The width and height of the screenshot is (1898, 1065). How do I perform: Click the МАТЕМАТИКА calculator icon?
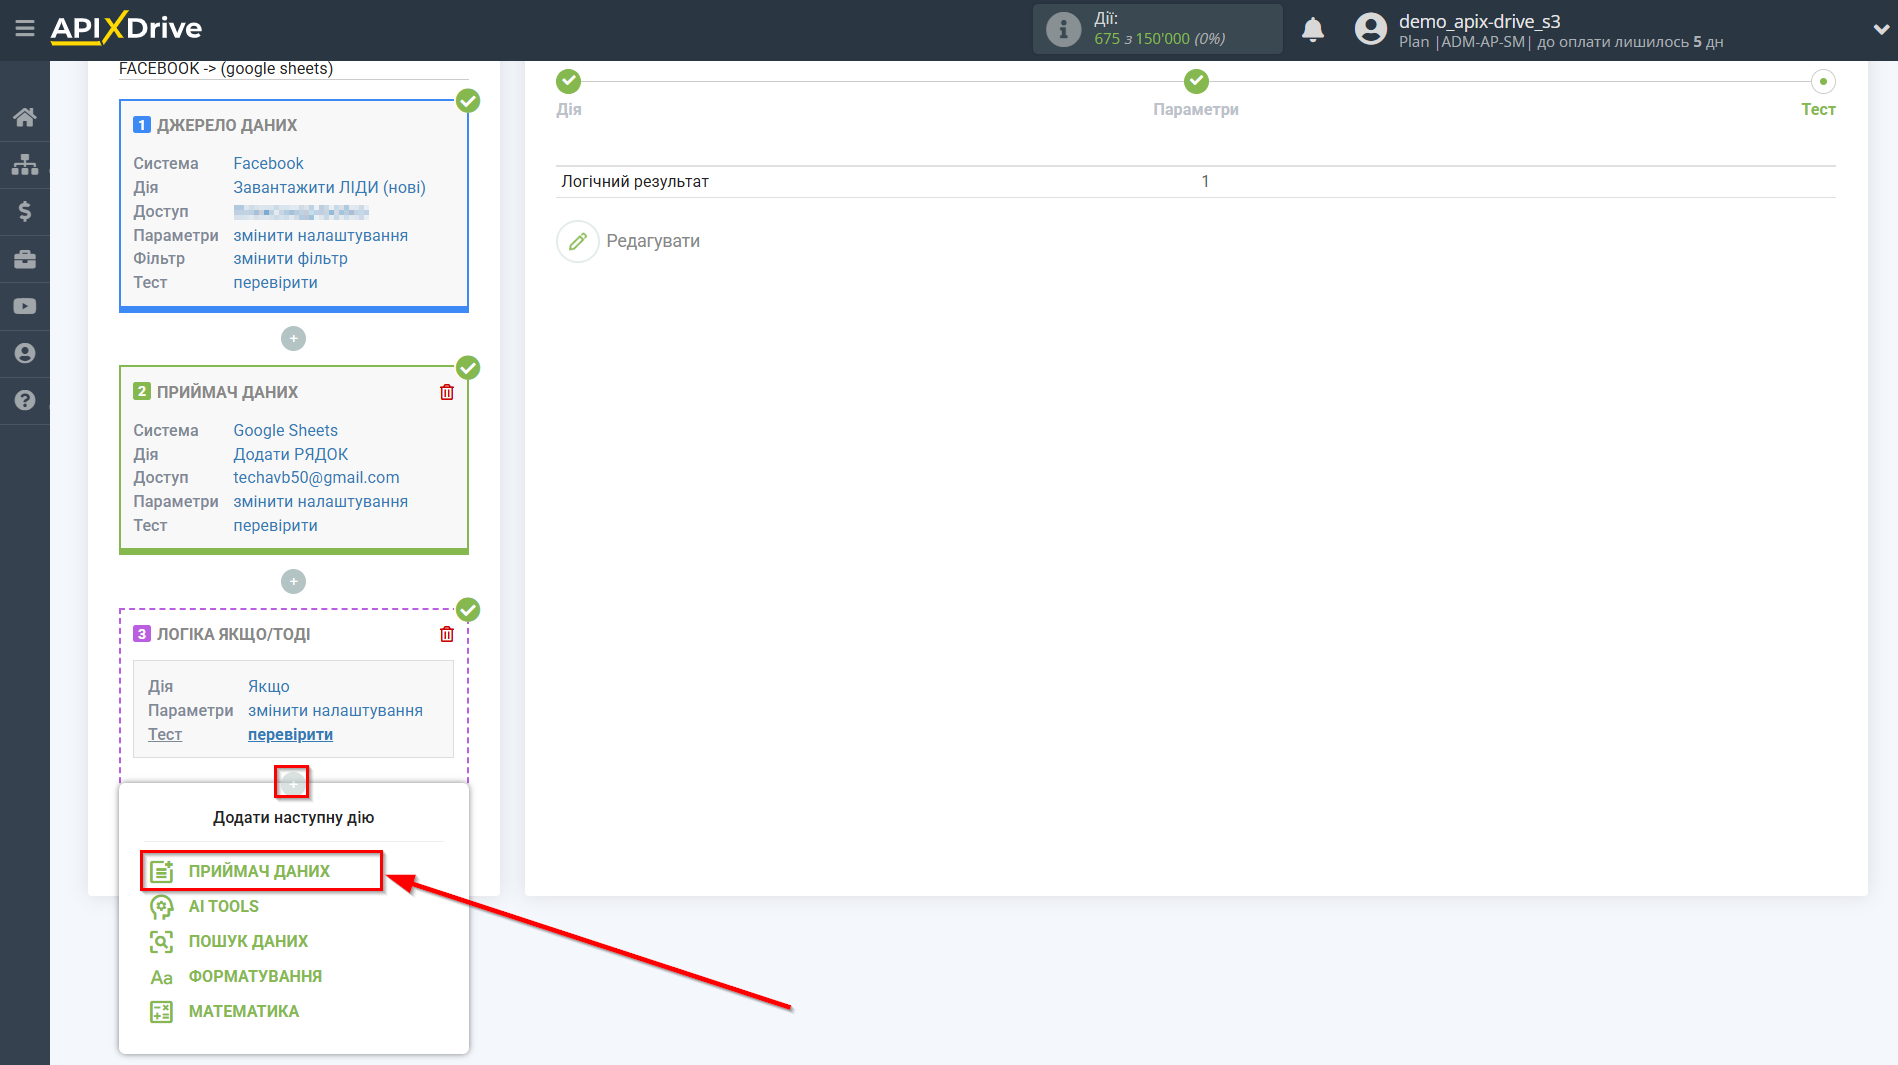click(x=161, y=1011)
